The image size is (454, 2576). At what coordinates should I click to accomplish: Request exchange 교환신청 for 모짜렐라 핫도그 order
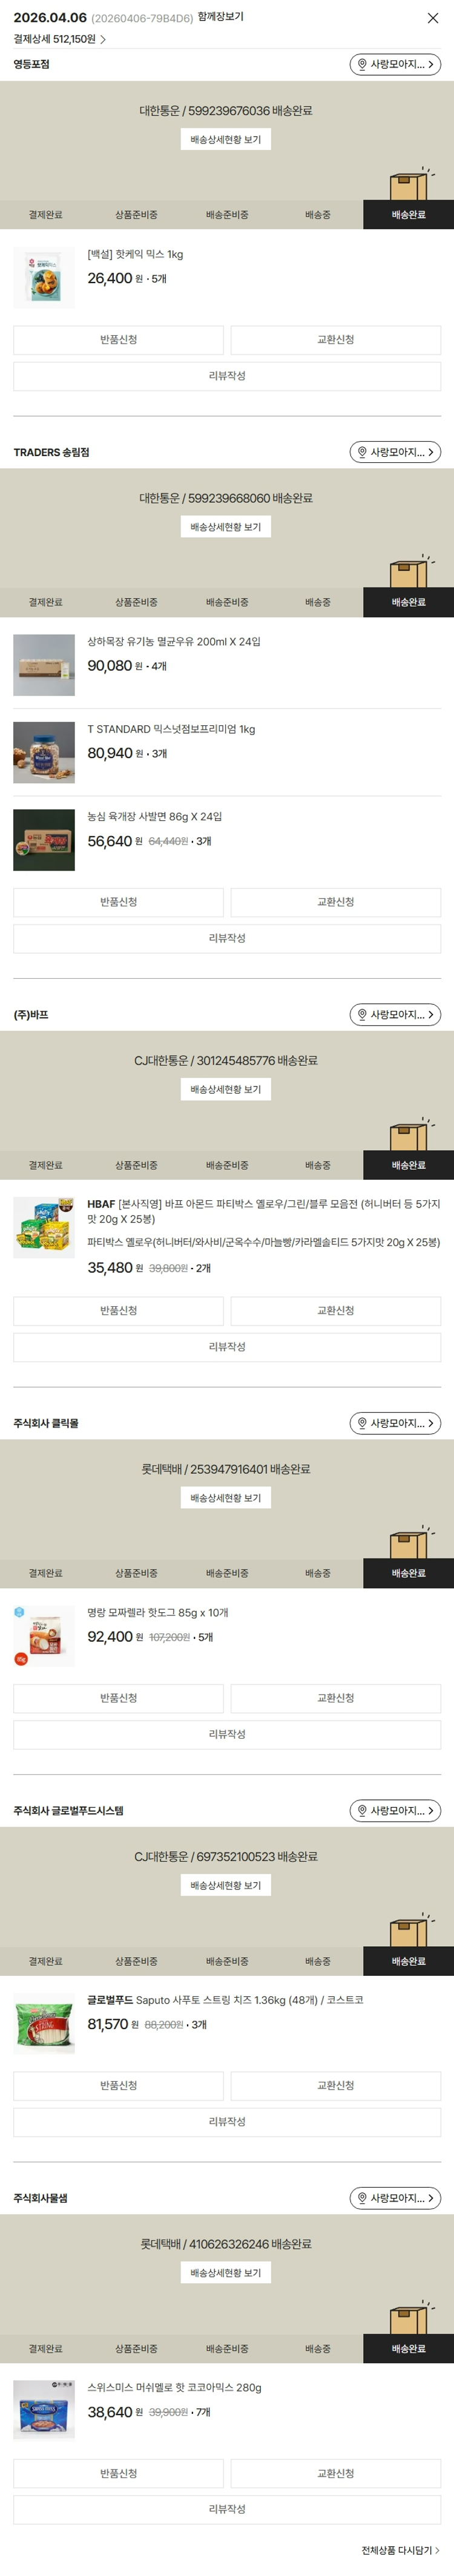(336, 1698)
